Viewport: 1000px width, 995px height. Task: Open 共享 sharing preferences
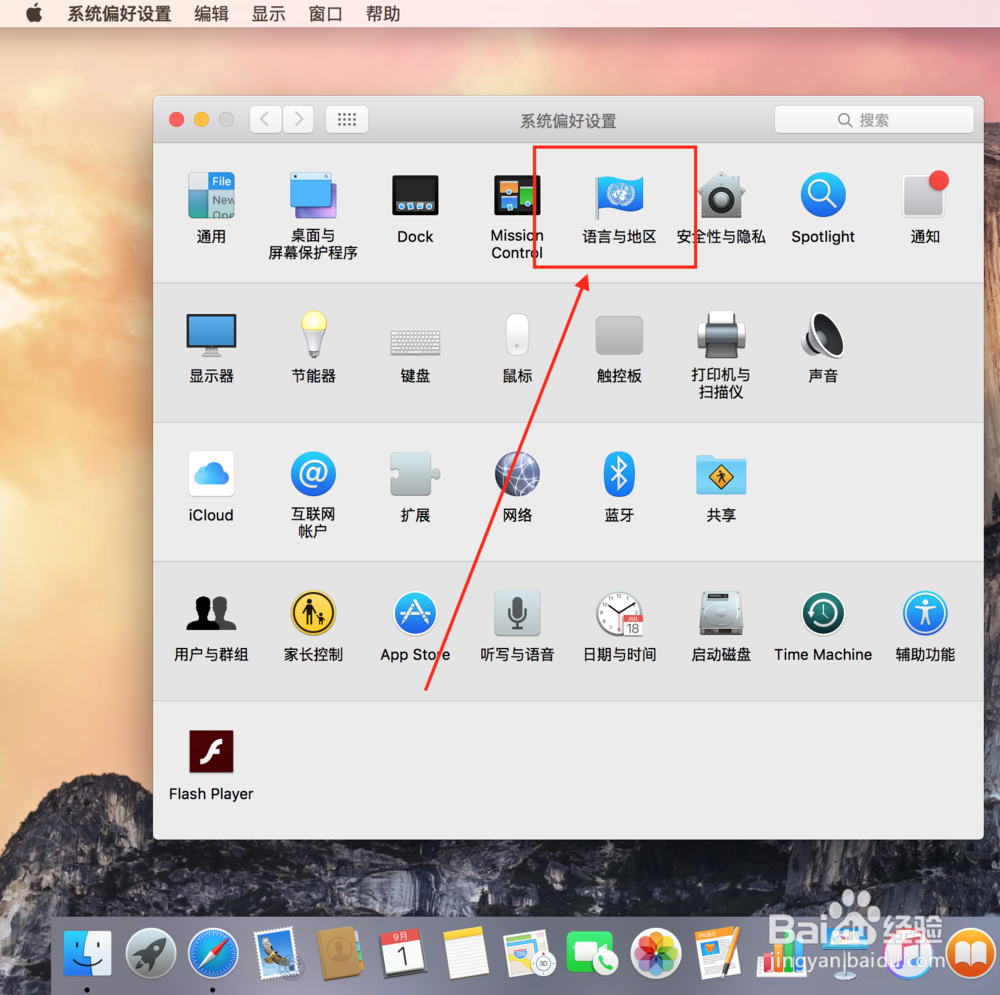click(721, 487)
